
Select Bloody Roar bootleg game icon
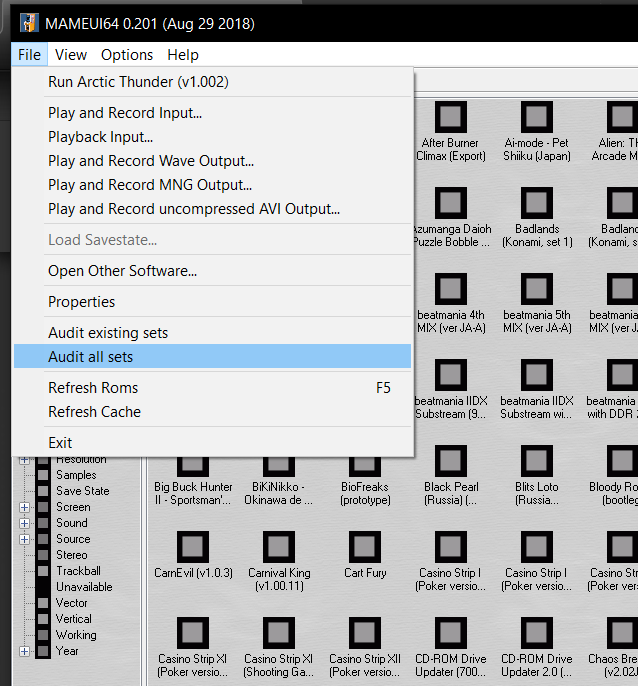click(x=622, y=462)
